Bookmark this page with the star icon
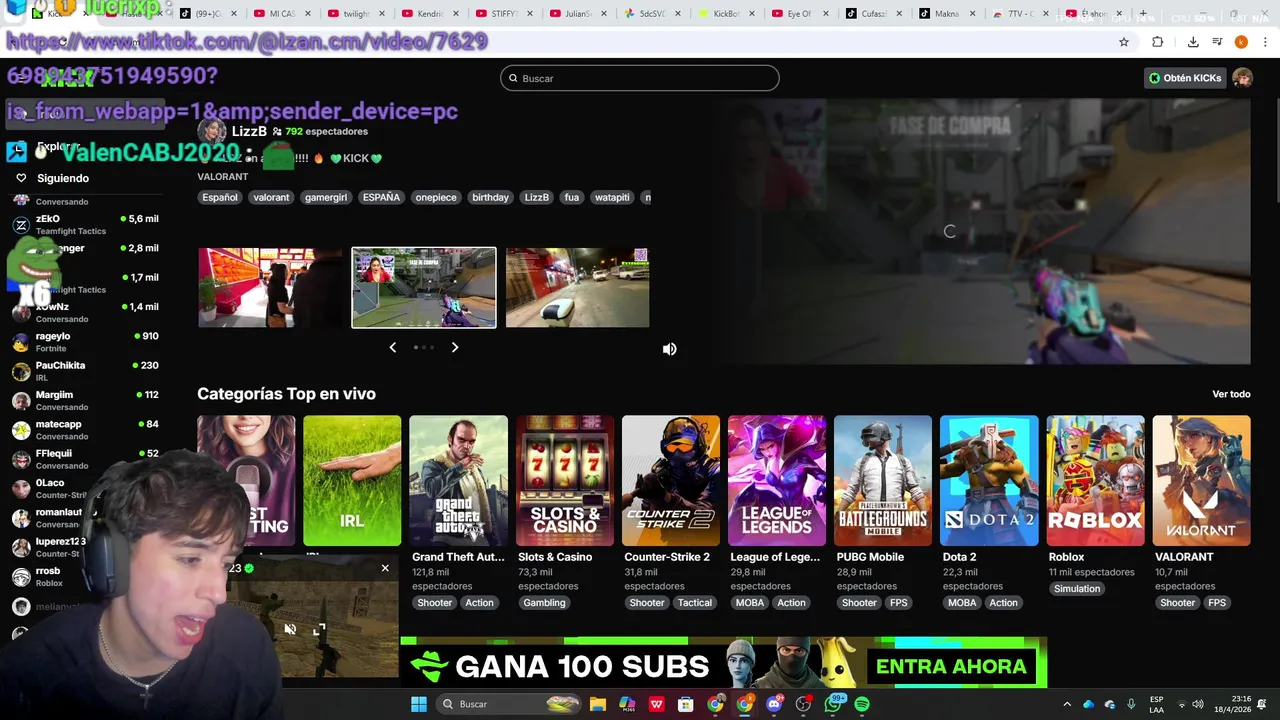This screenshot has width=1280, height=720. [1124, 42]
